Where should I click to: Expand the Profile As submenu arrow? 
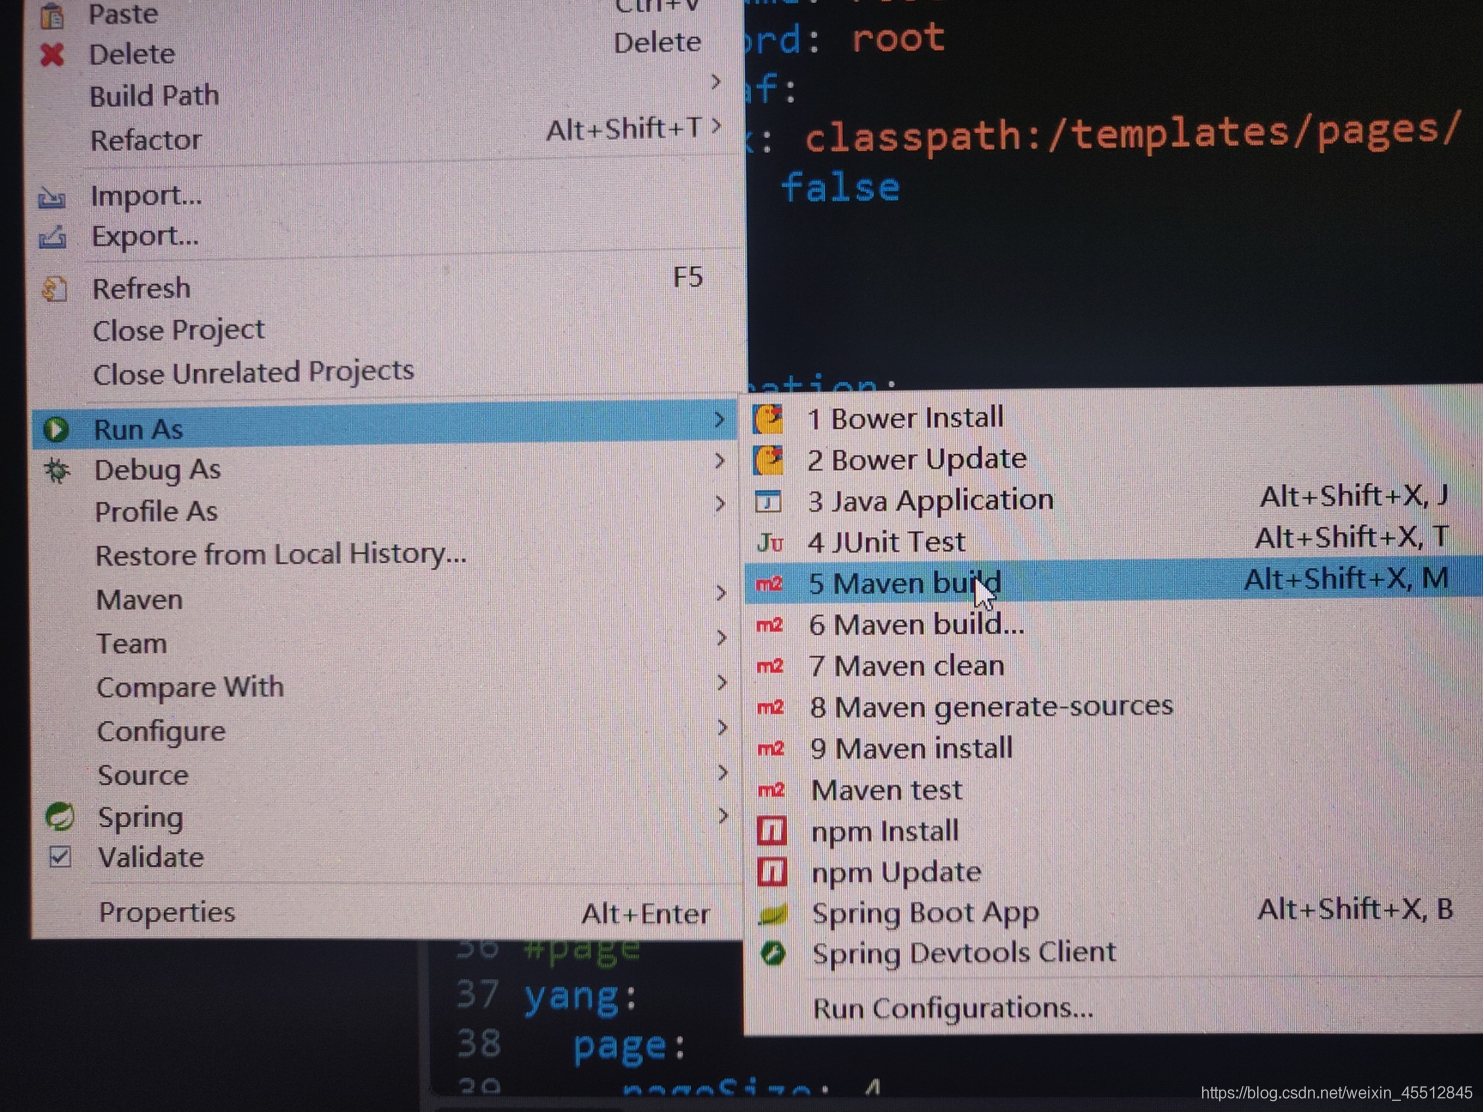pyautogui.click(x=720, y=504)
